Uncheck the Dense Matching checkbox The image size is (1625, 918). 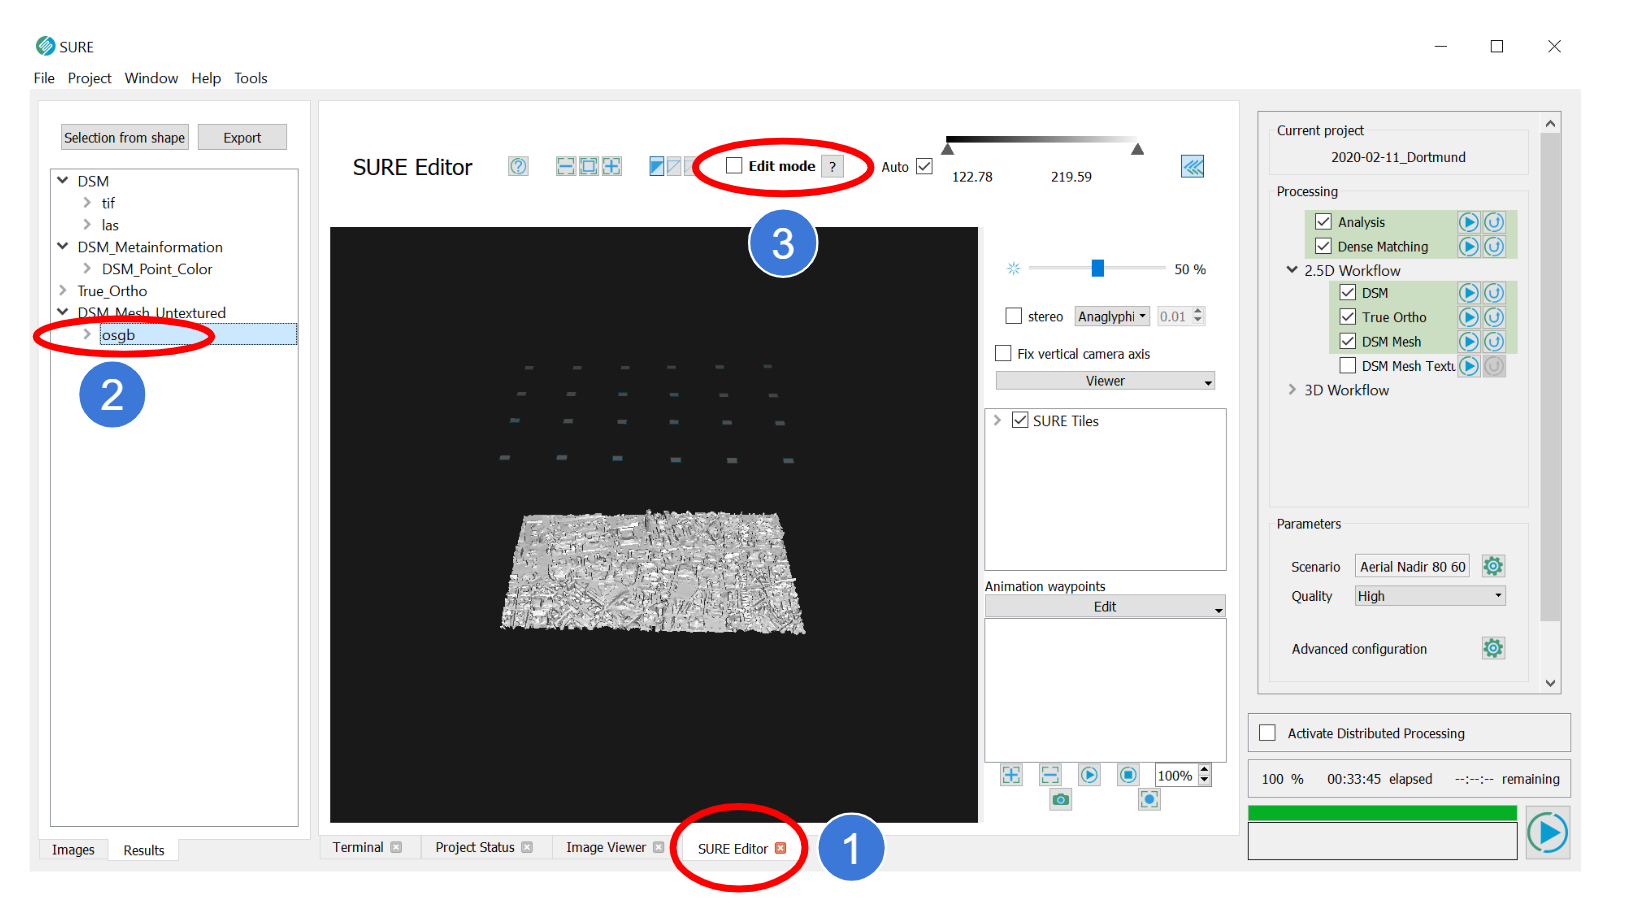pos(1323,246)
